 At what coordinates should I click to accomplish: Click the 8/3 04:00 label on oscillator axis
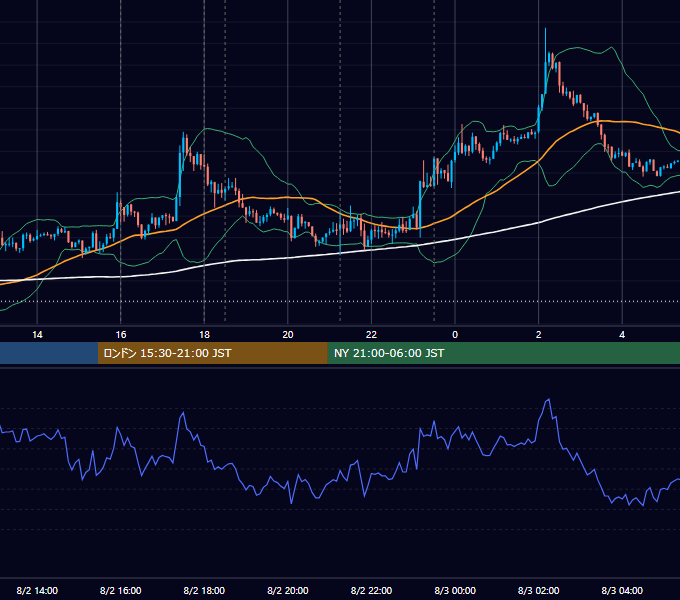[x=622, y=590]
